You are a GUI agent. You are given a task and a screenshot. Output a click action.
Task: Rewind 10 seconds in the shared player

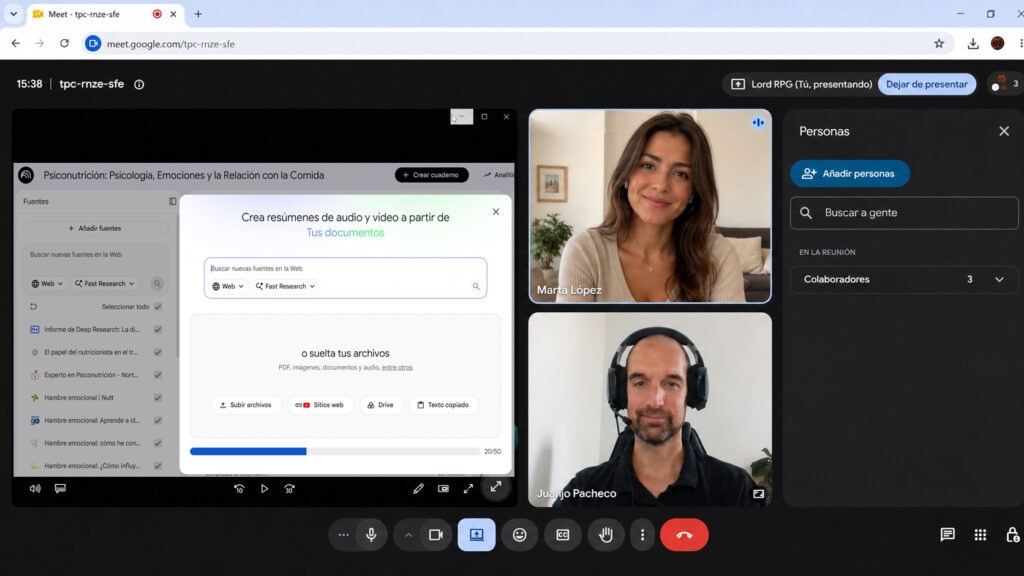pos(239,488)
